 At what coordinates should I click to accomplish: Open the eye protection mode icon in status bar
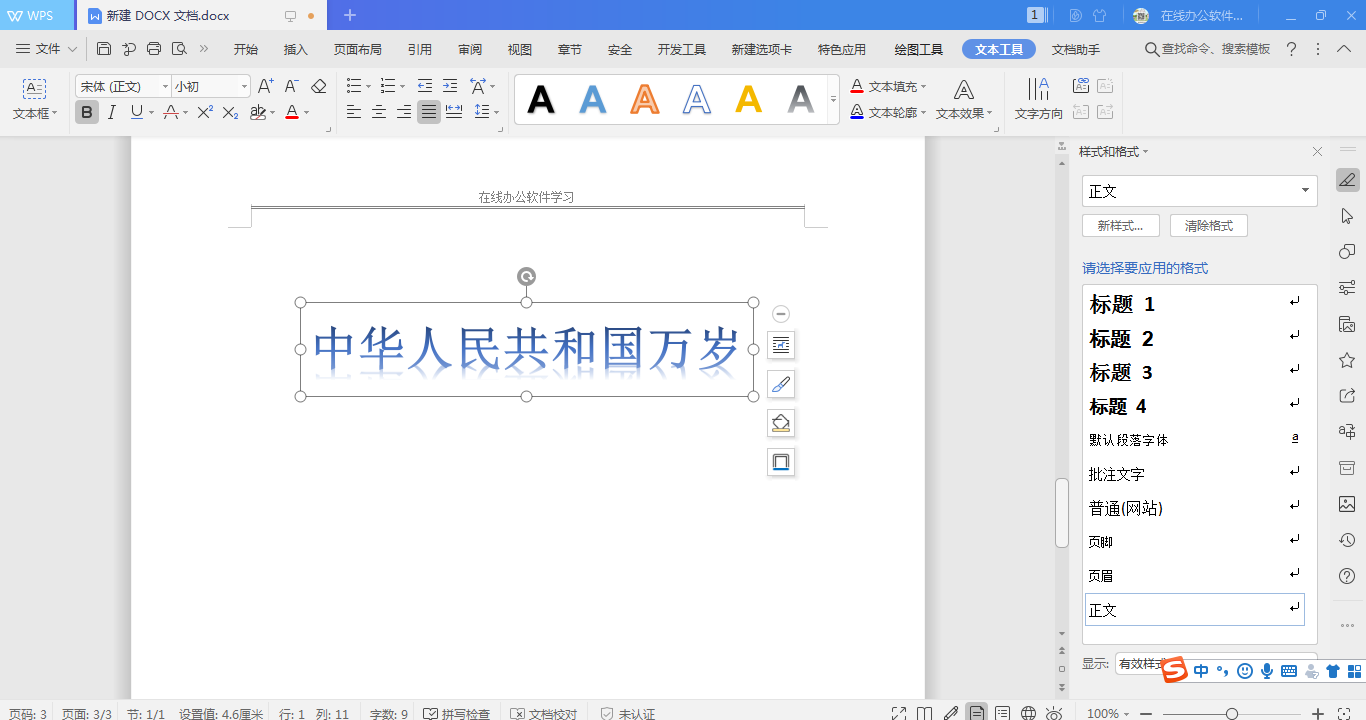(x=1054, y=714)
